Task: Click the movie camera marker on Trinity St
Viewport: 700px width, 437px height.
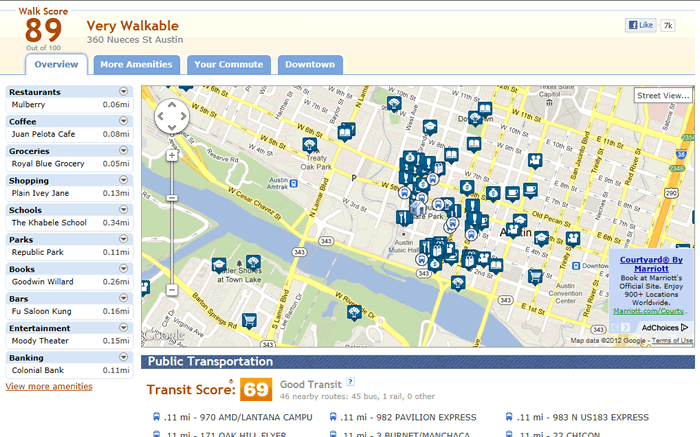Action: pos(572,239)
